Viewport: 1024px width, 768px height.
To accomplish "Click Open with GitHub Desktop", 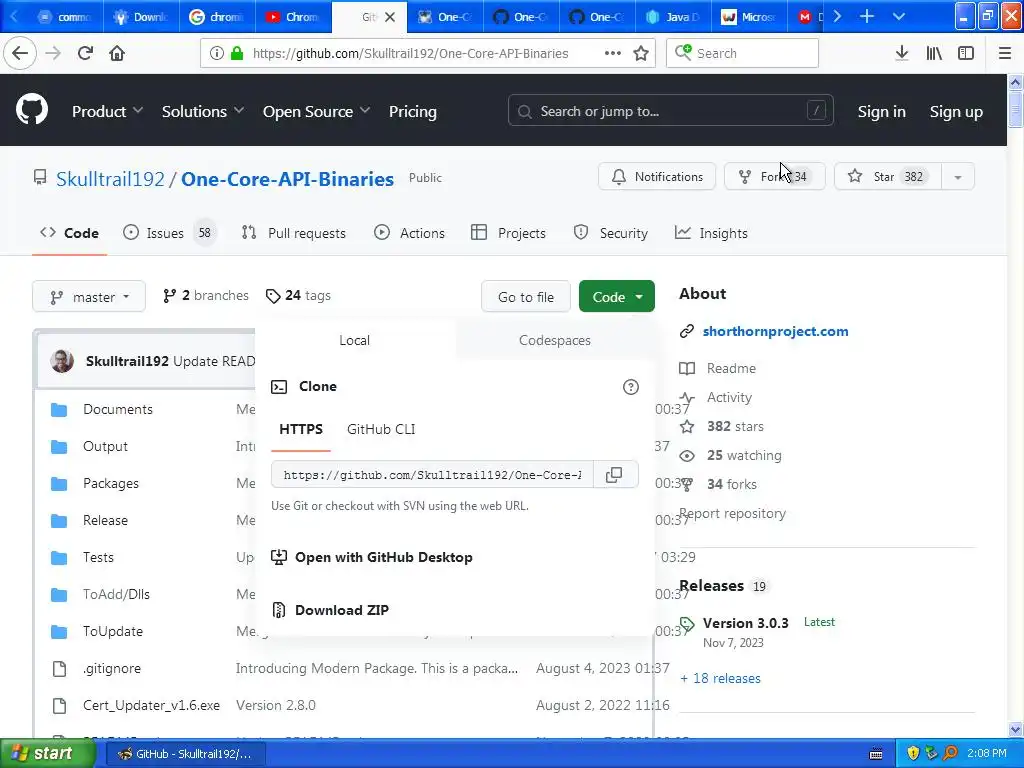I will pyautogui.click(x=372, y=557).
